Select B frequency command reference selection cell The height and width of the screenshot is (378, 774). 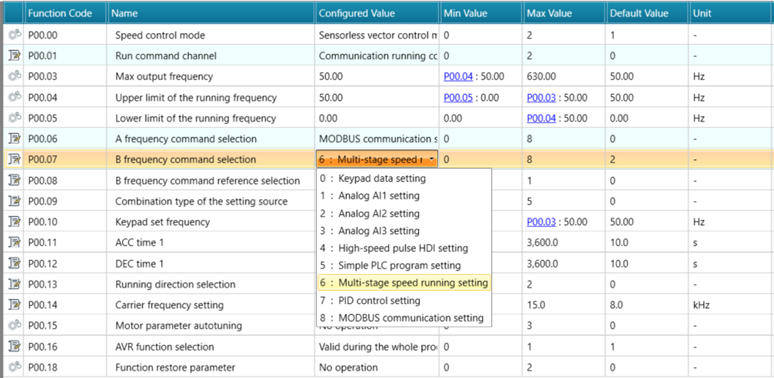point(211,181)
